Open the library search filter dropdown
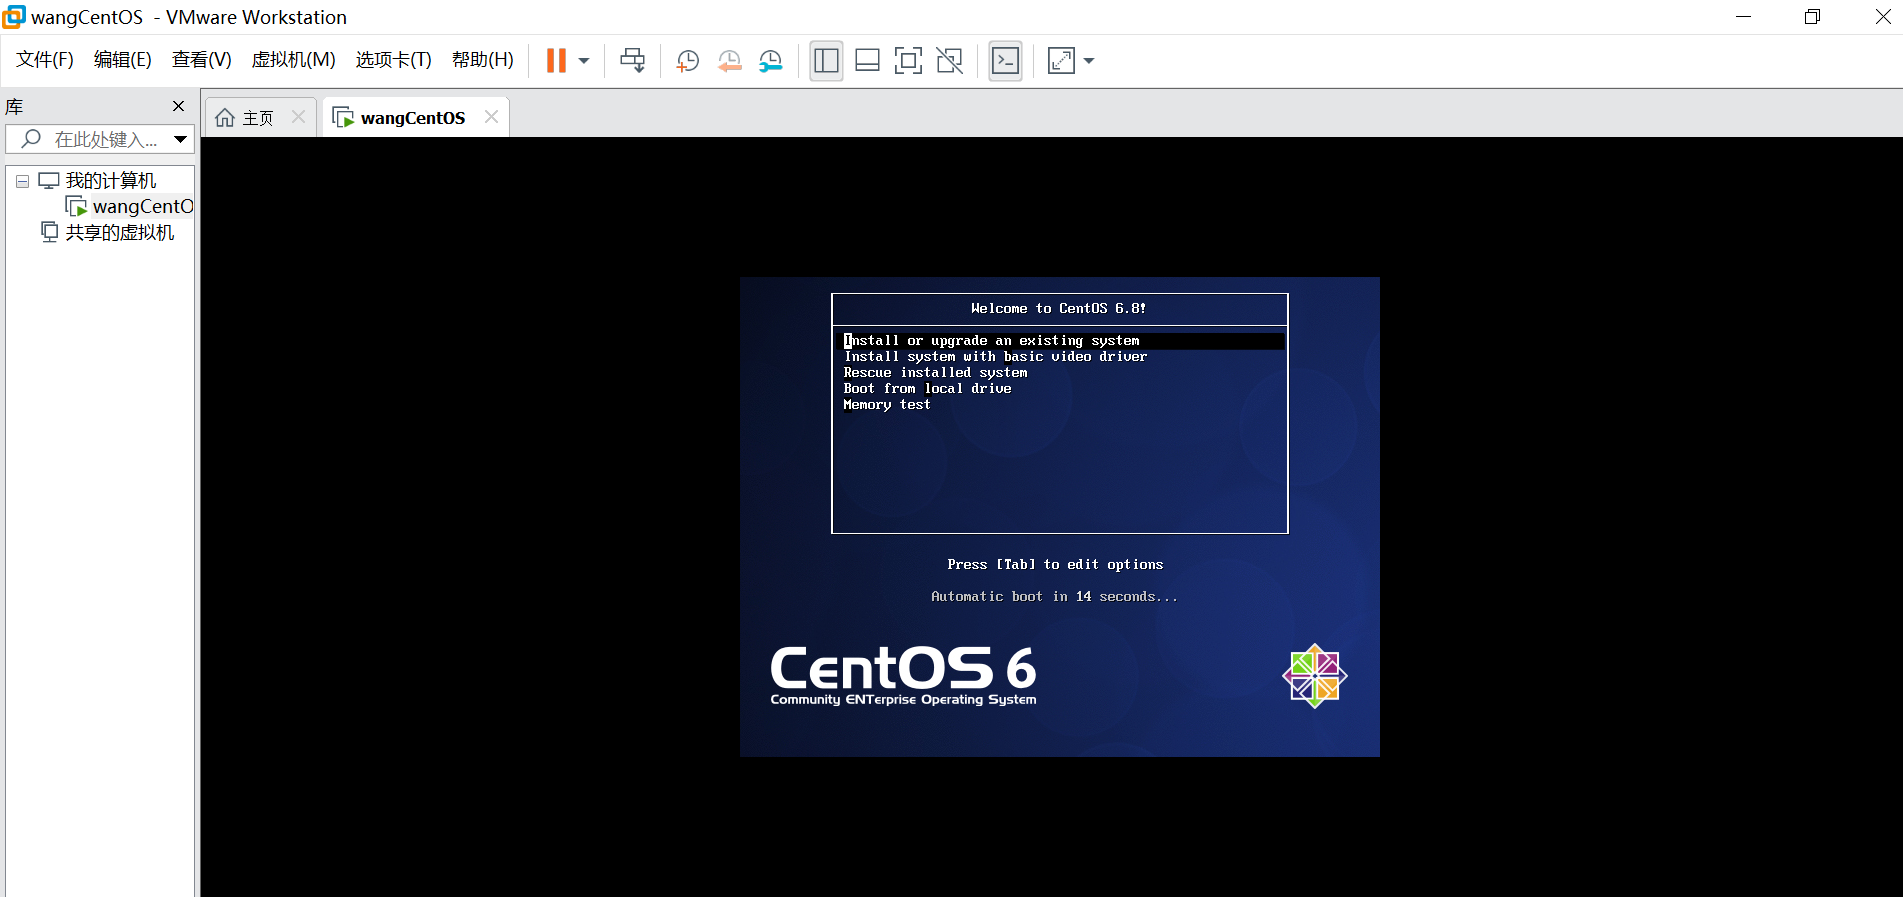Screen dimensions: 1903x897 180,140
